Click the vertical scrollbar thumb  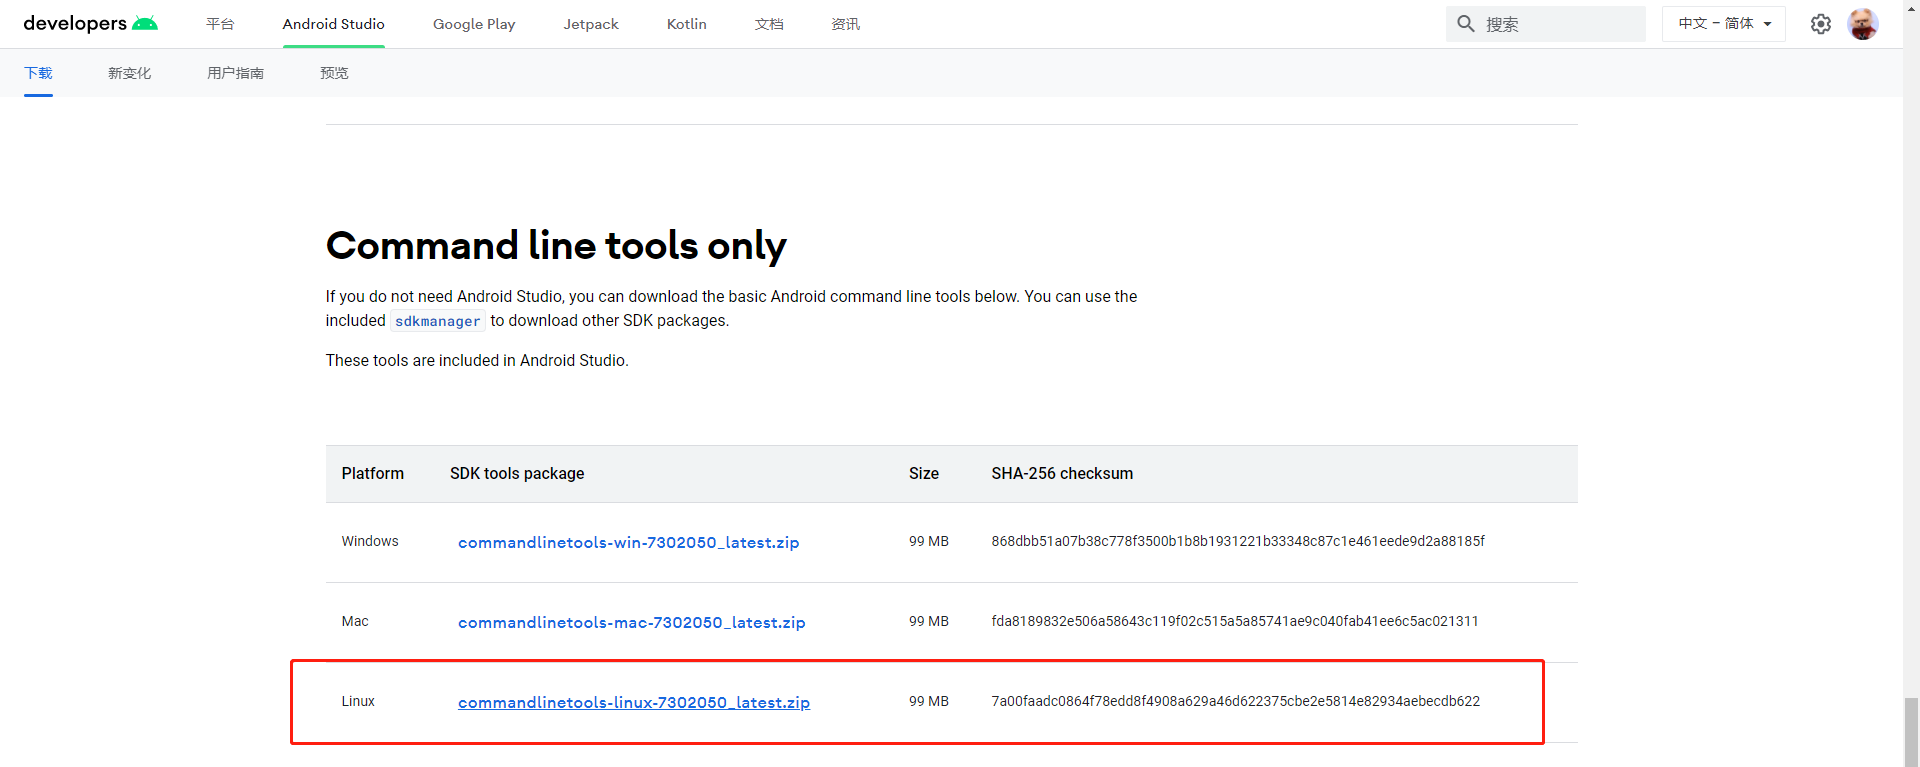coord(1911,732)
